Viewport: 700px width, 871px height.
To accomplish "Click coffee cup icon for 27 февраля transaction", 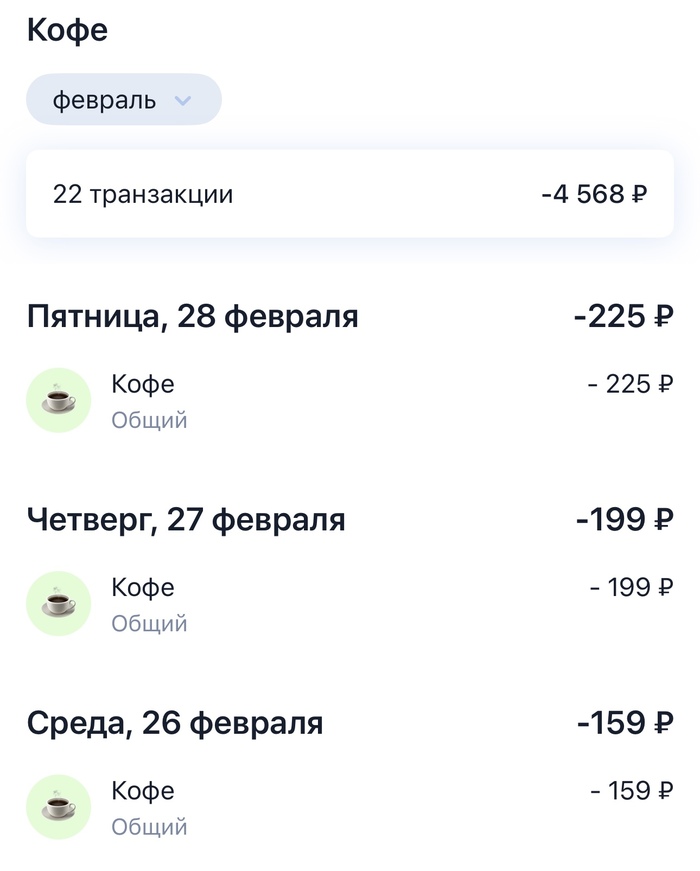I will point(58,603).
